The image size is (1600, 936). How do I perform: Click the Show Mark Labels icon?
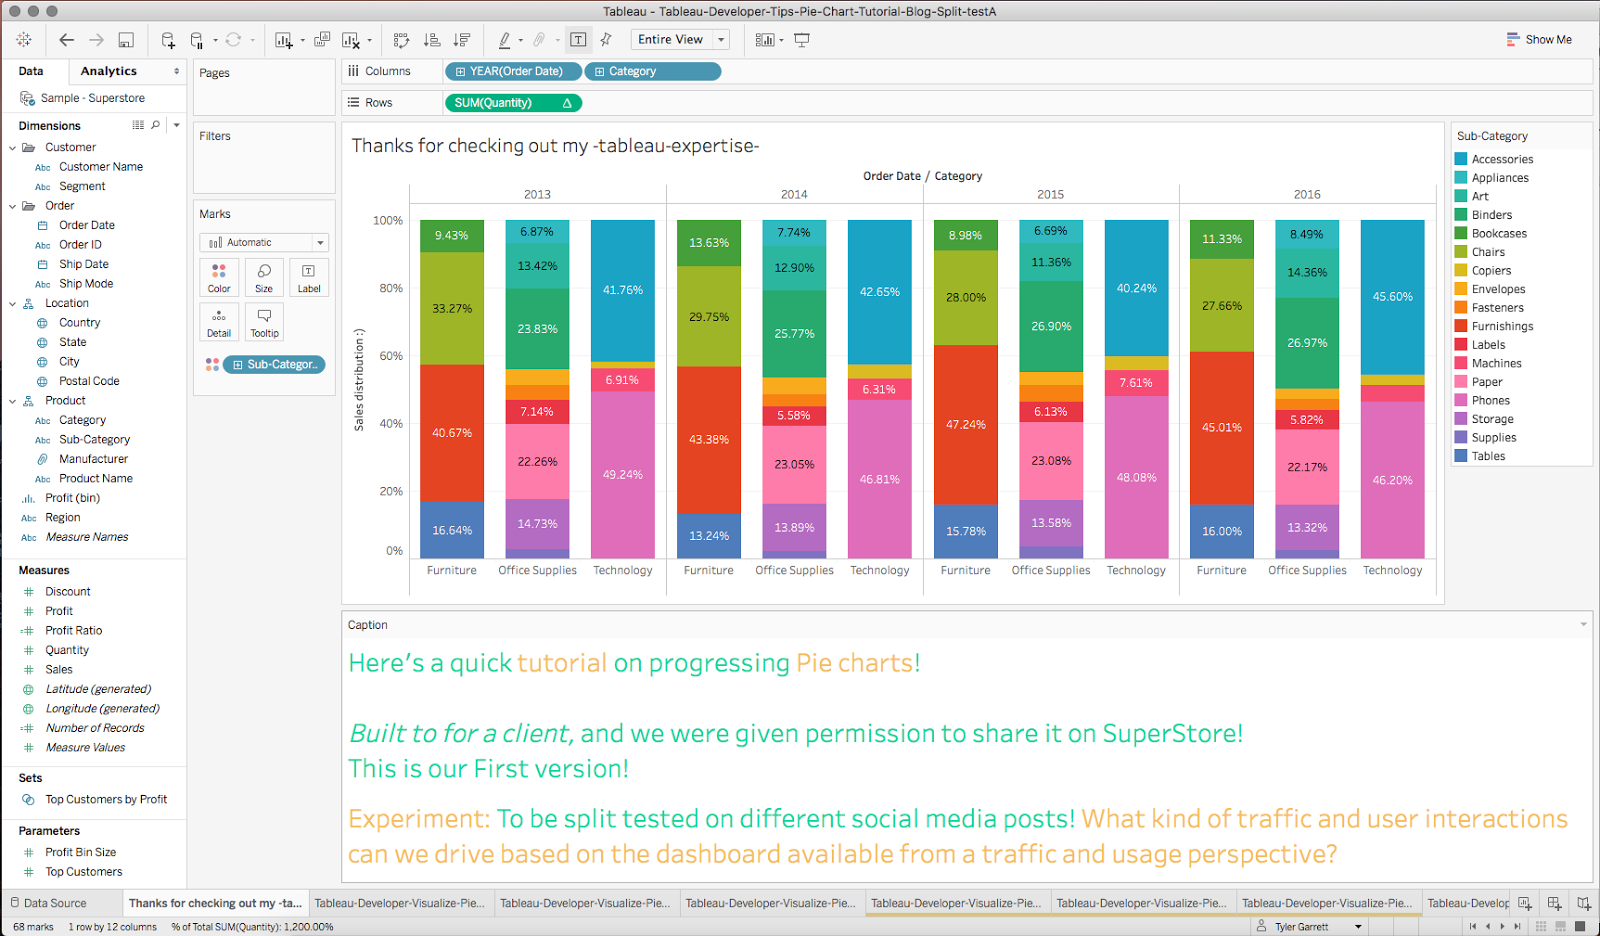pos(578,39)
